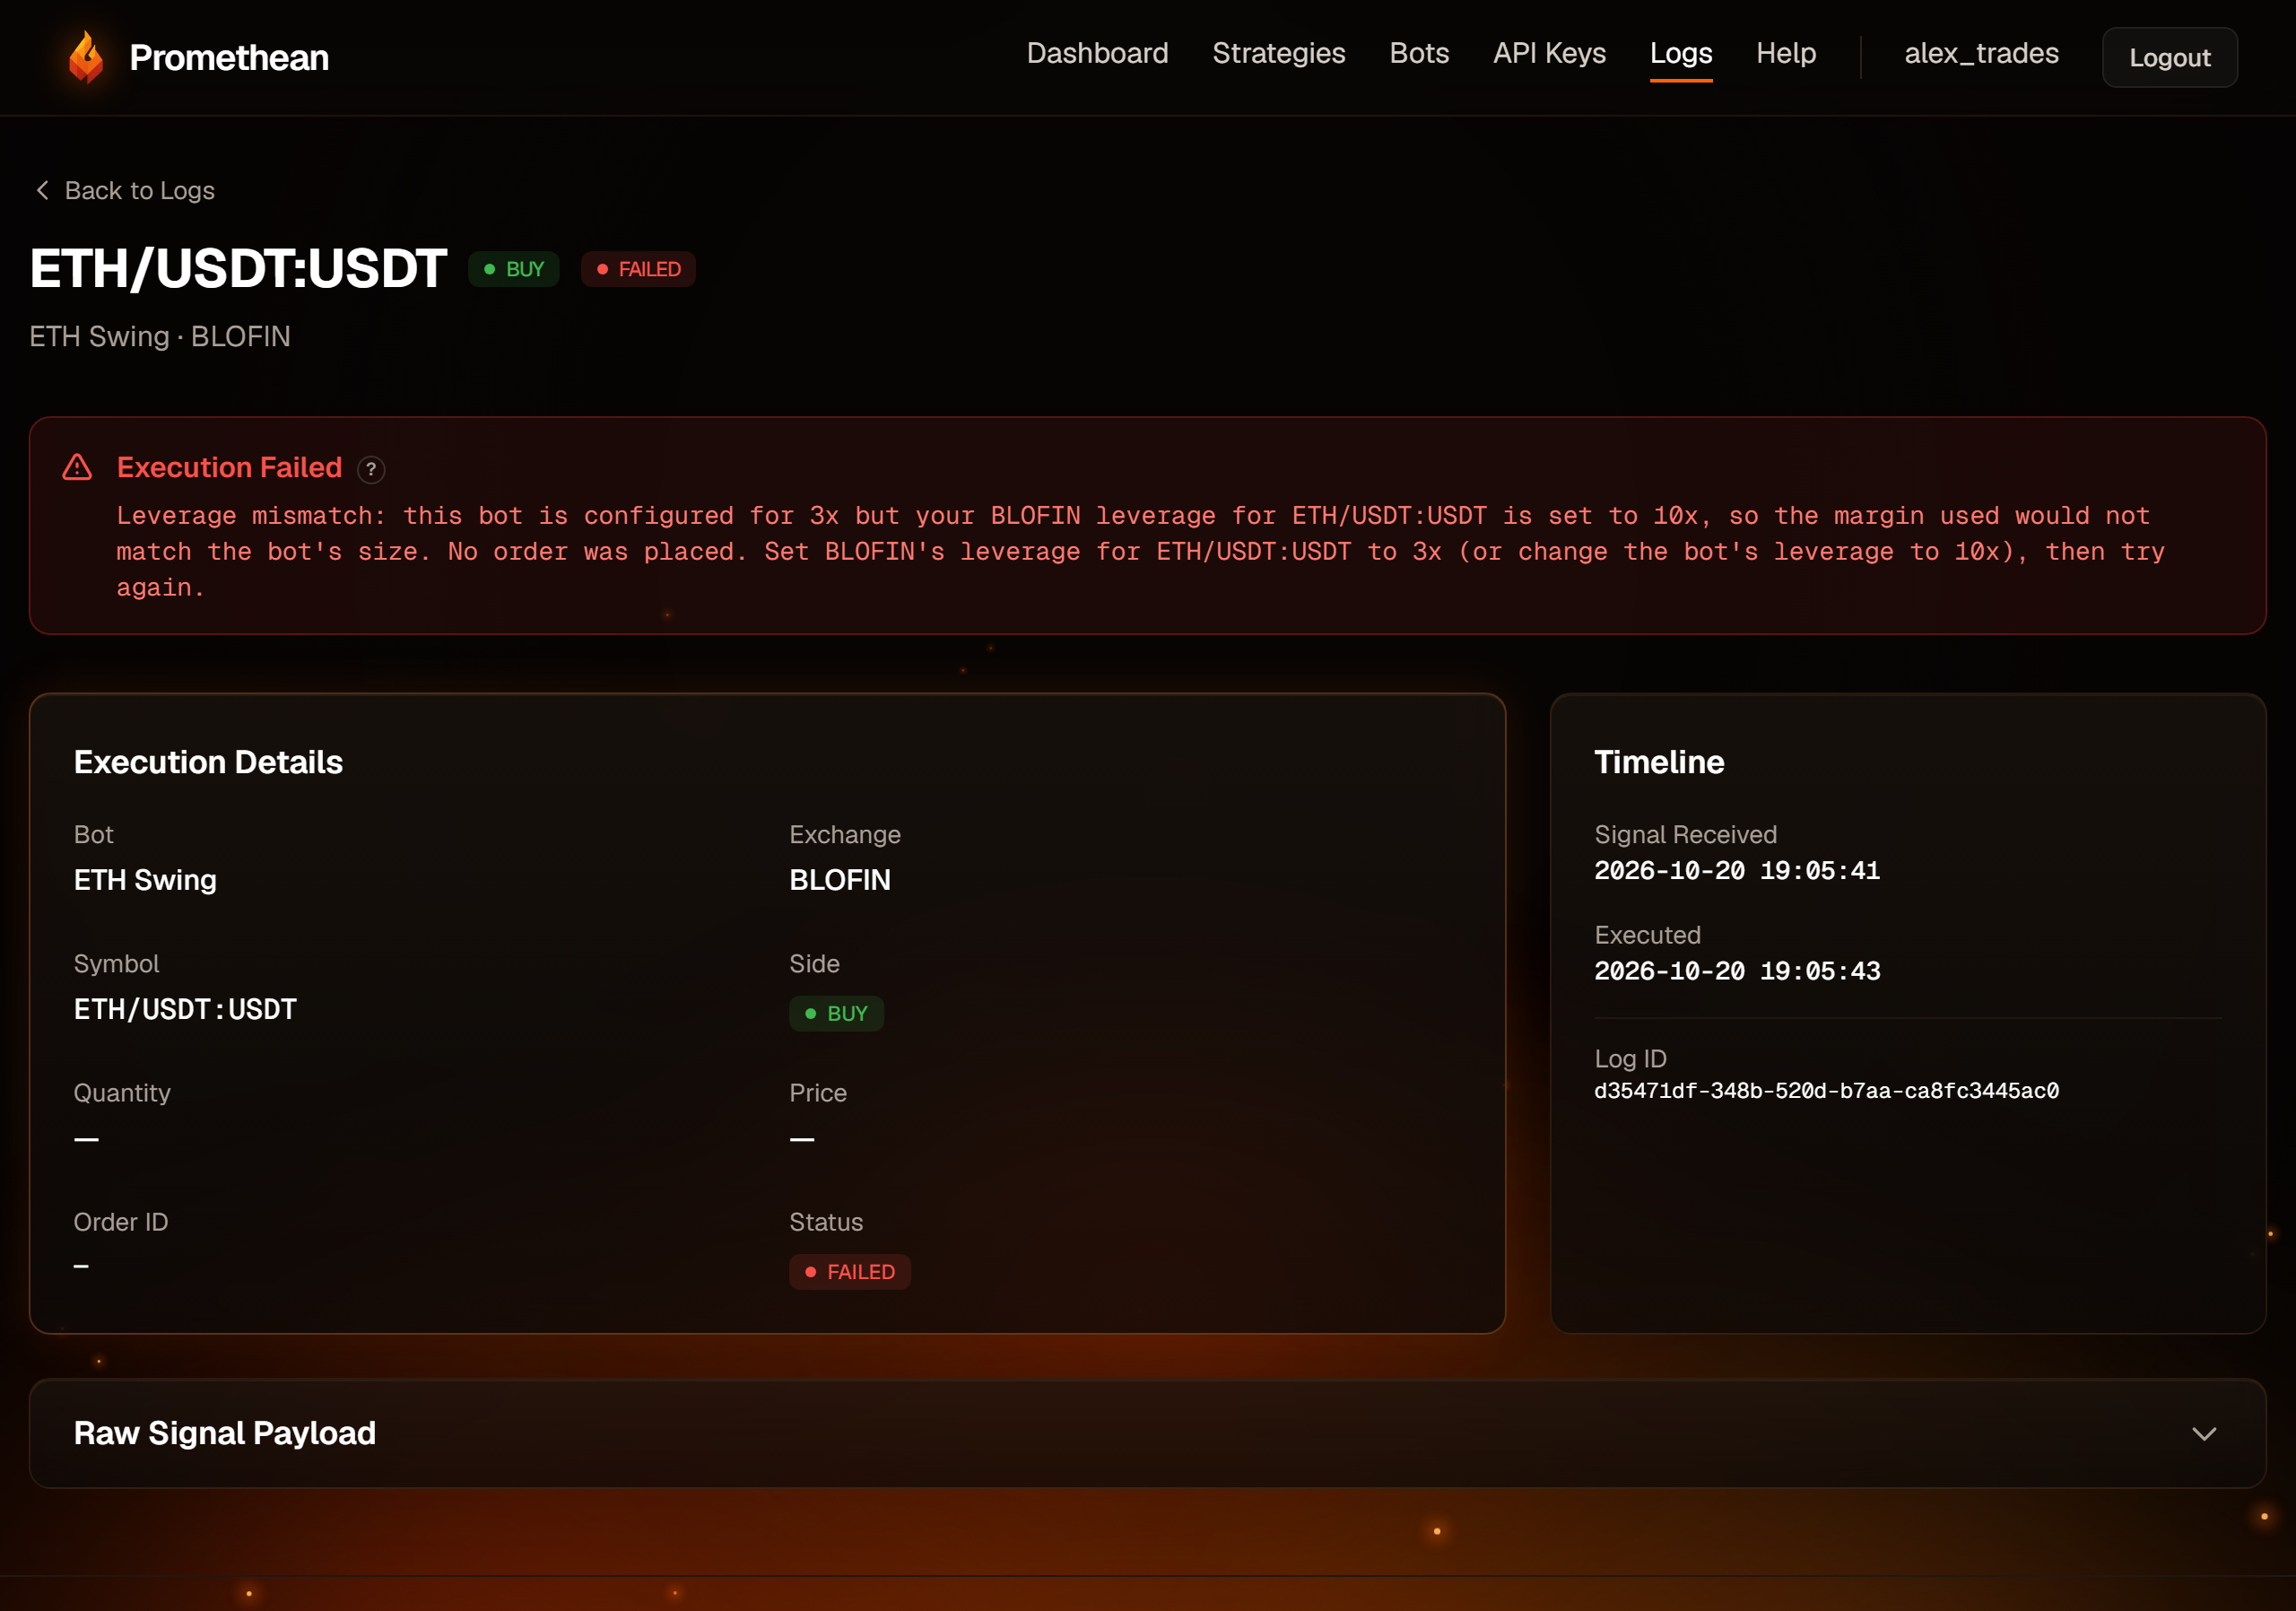2296x1611 pixels.
Task: Expand the Raw Signal Payload chevron
Action: [2203, 1433]
